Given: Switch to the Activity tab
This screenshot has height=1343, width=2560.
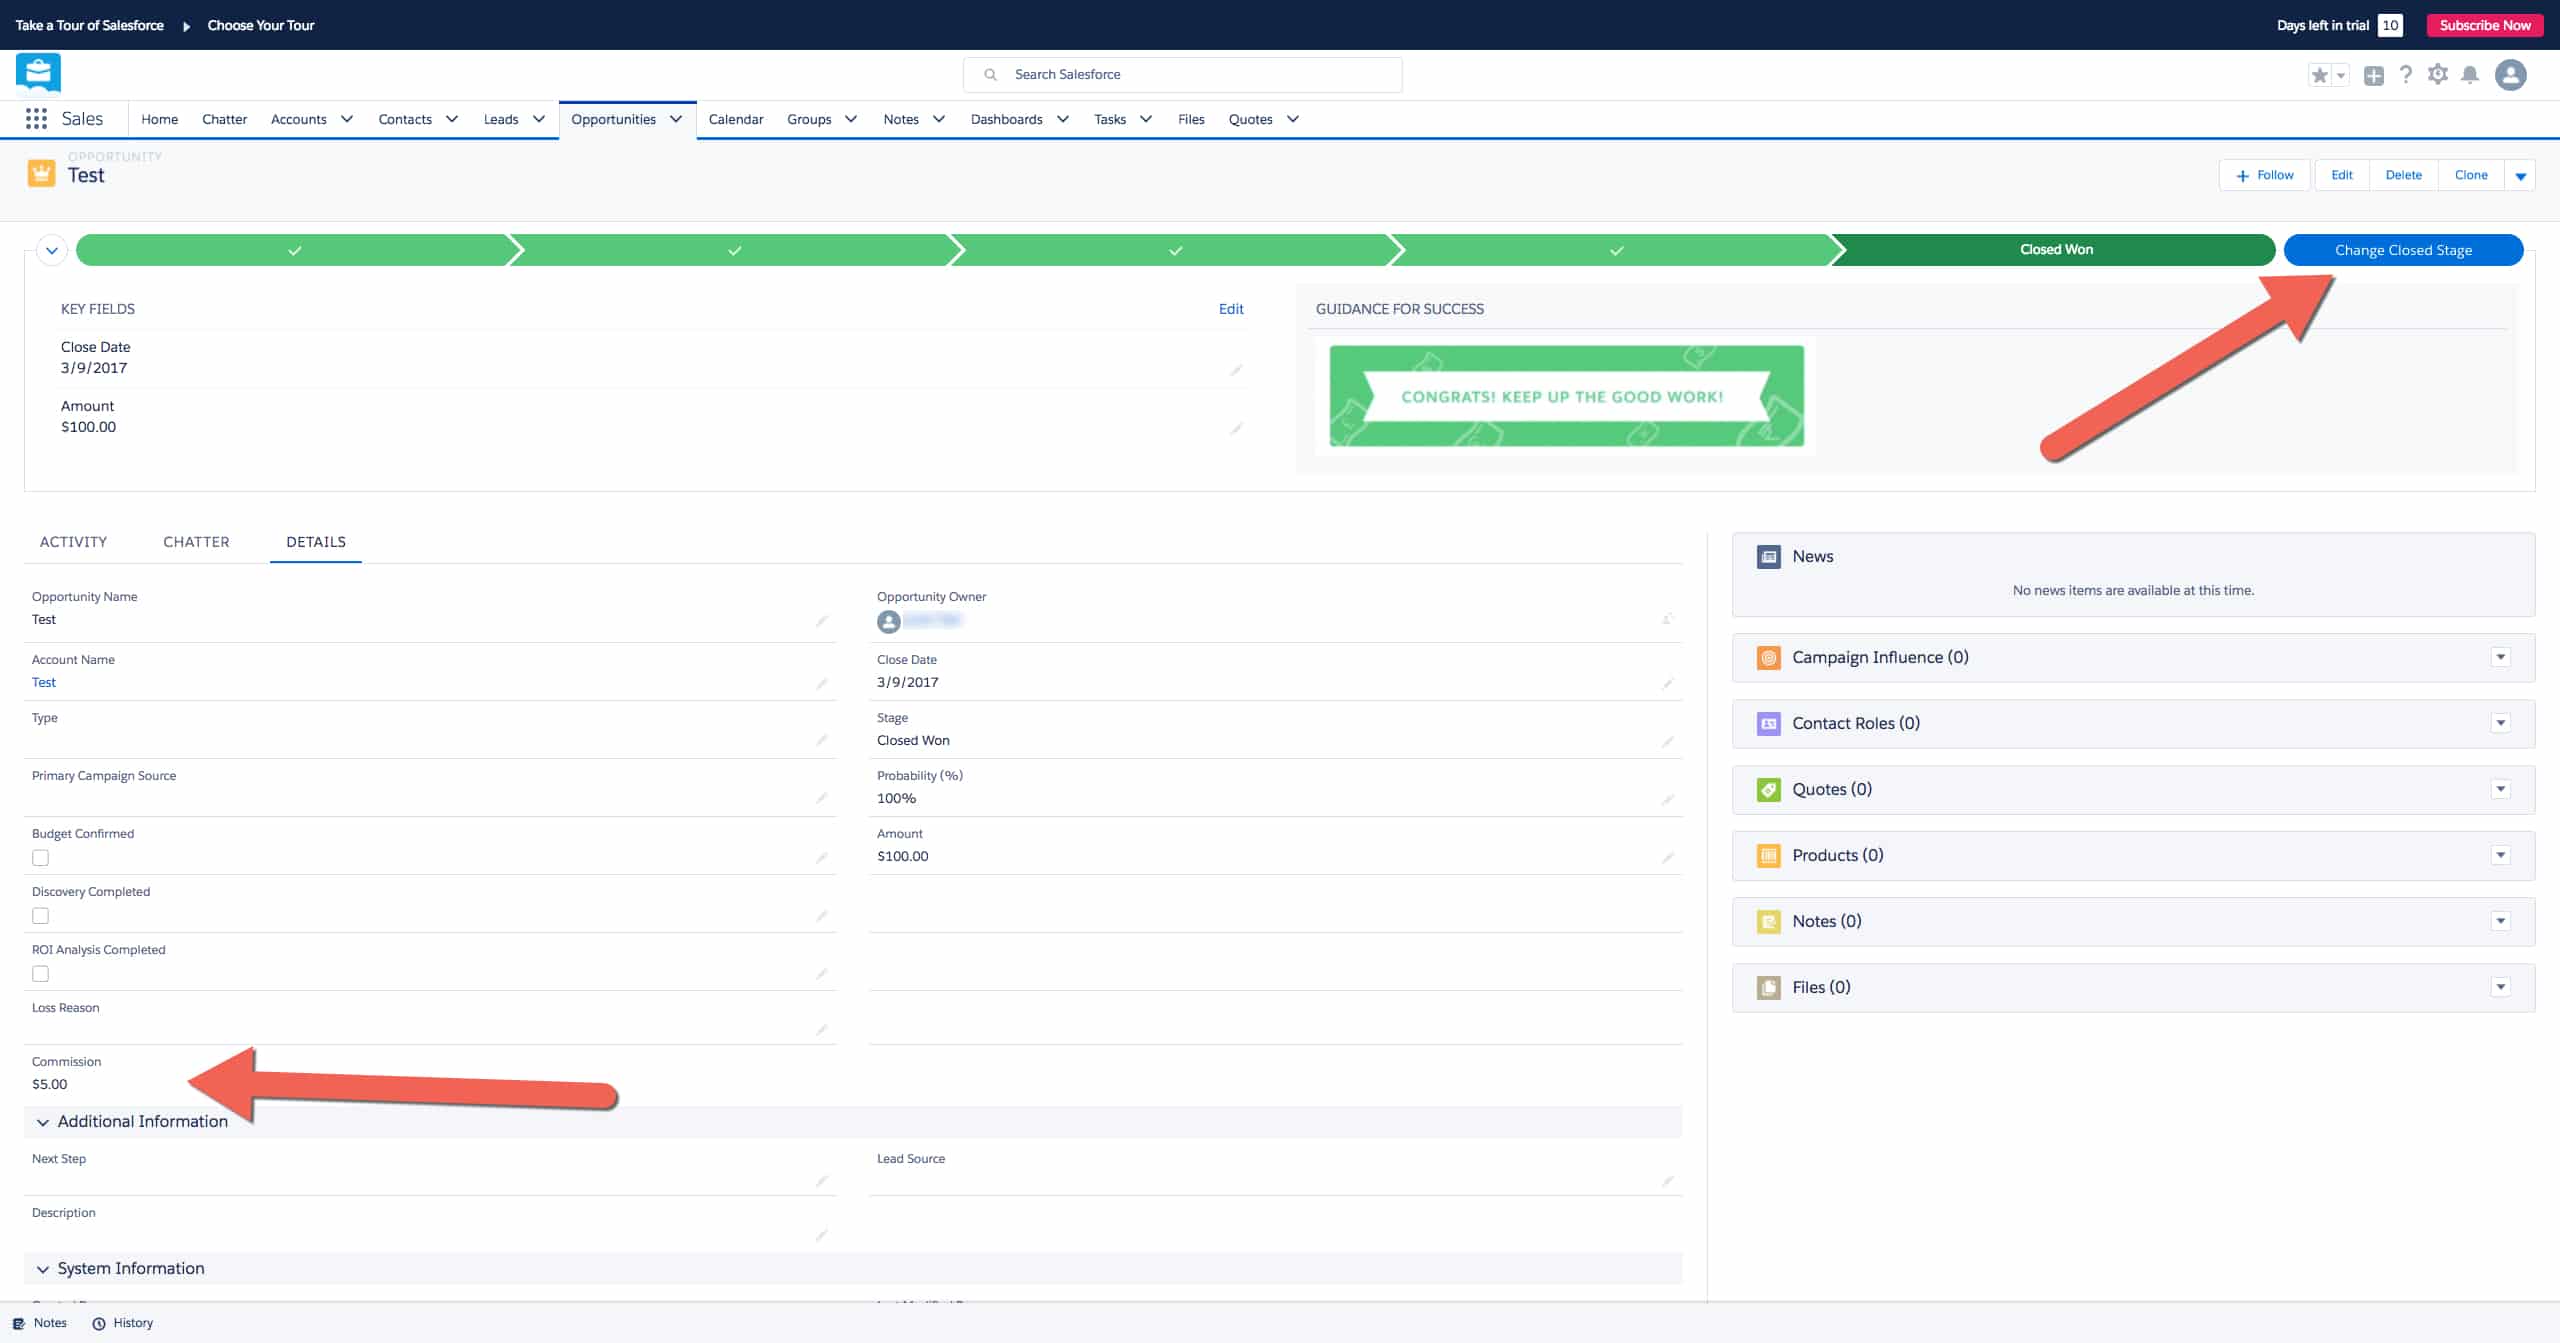Looking at the screenshot, I should click(x=73, y=542).
